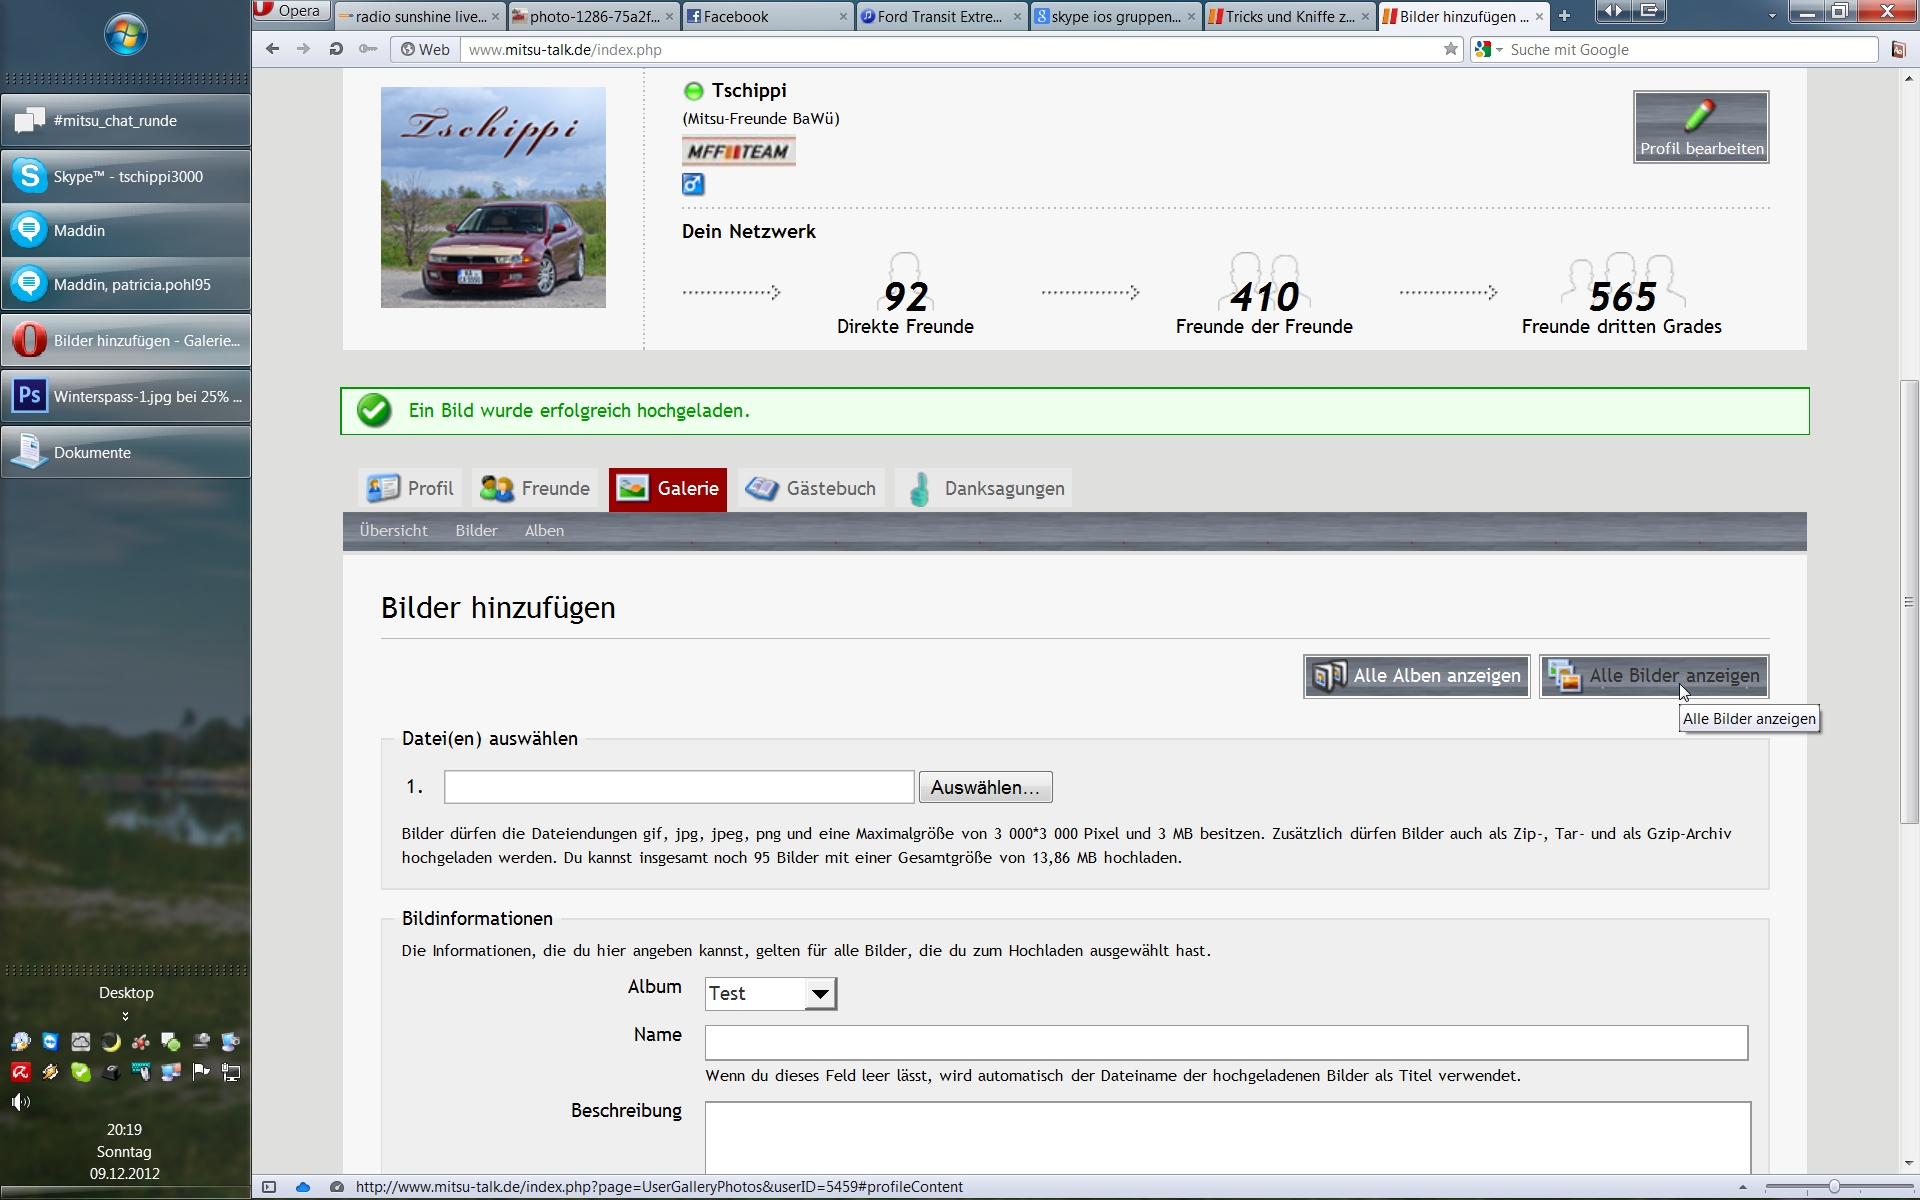Viewport: 1920px width, 1200px height.
Task: Expand the Album dropdown showing Test
Action: pos(771,994)
